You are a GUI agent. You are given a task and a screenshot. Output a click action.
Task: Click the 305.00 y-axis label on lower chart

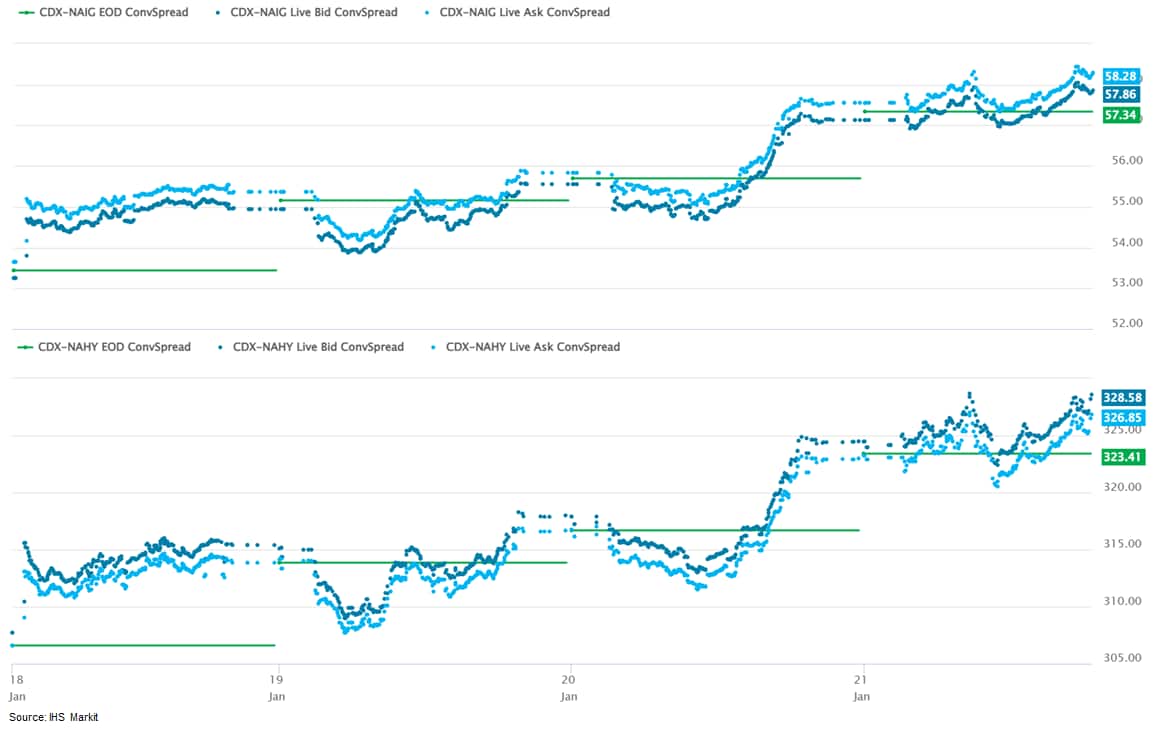click(x=1122, y=658)
